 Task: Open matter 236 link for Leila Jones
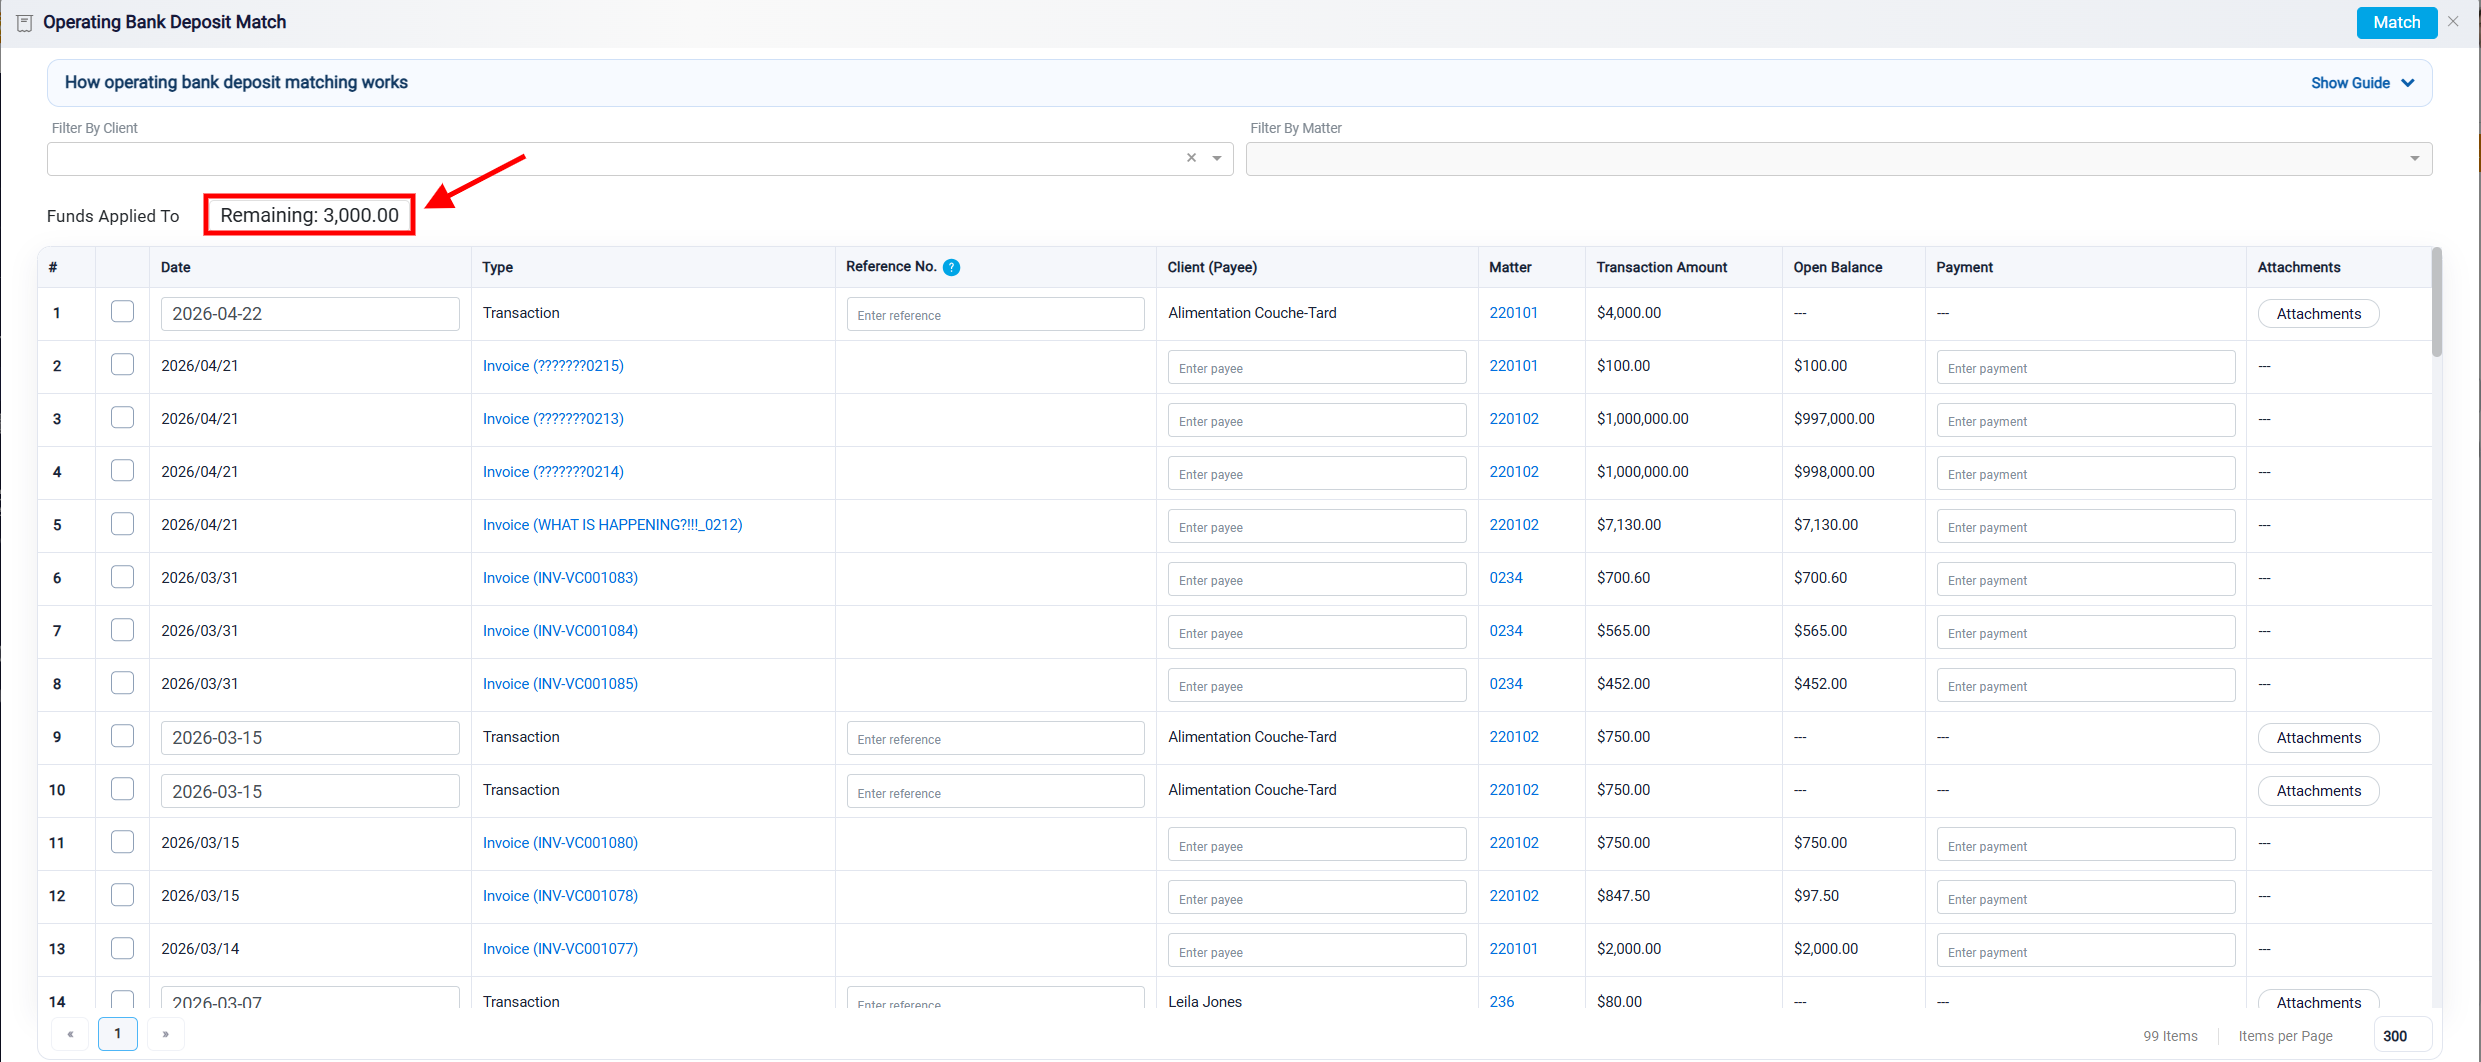click(1501, 1001)
